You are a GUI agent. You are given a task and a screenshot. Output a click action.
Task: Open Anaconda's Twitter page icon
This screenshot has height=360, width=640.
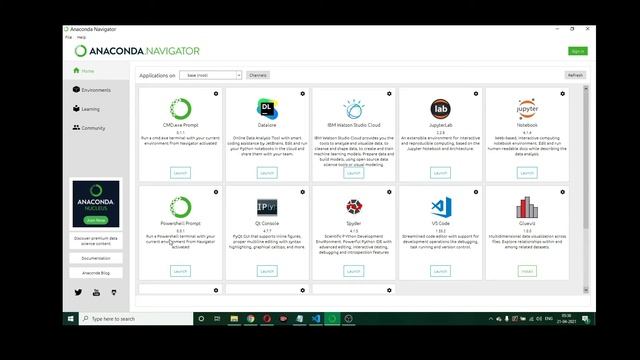(x=78, y=292)
